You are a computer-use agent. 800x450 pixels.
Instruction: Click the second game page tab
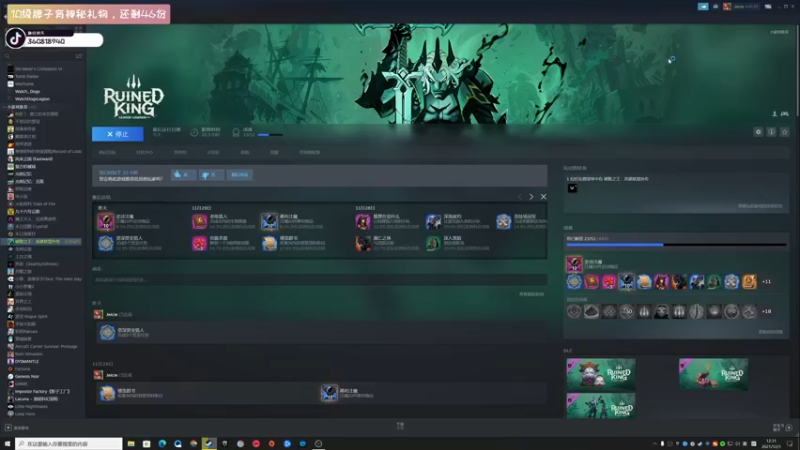pyautogui.click(x=144, y=153)
